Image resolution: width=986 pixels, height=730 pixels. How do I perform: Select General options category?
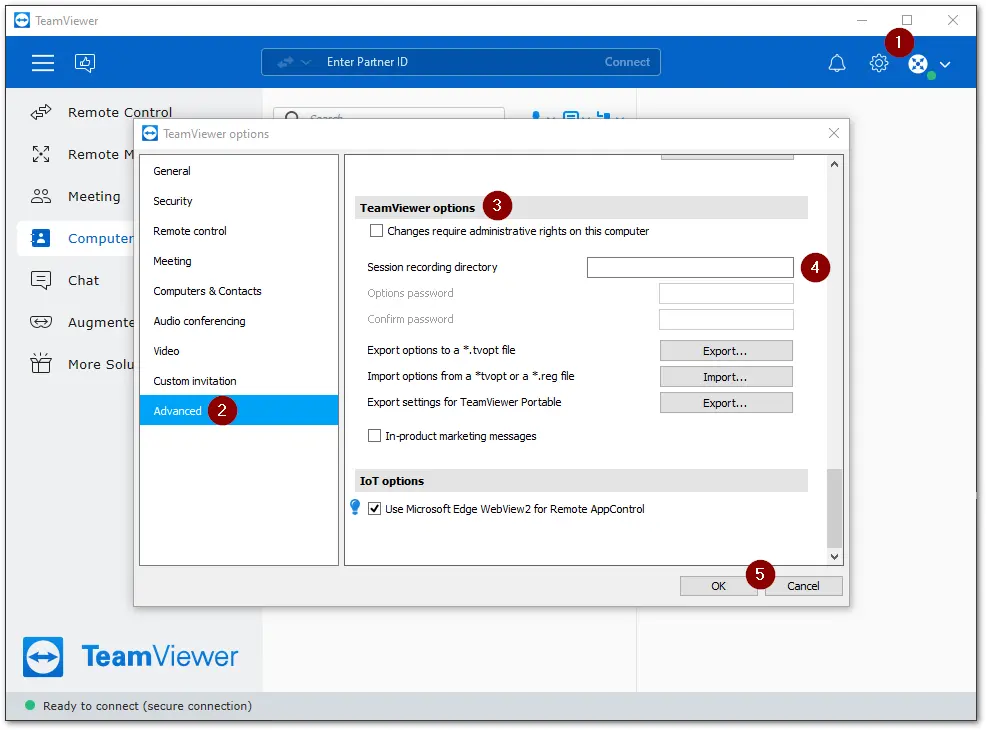[239, 171]
